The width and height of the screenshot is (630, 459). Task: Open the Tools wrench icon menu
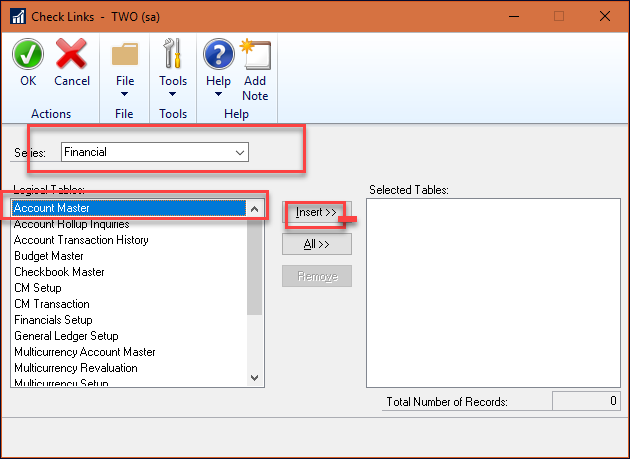[173, 53]
